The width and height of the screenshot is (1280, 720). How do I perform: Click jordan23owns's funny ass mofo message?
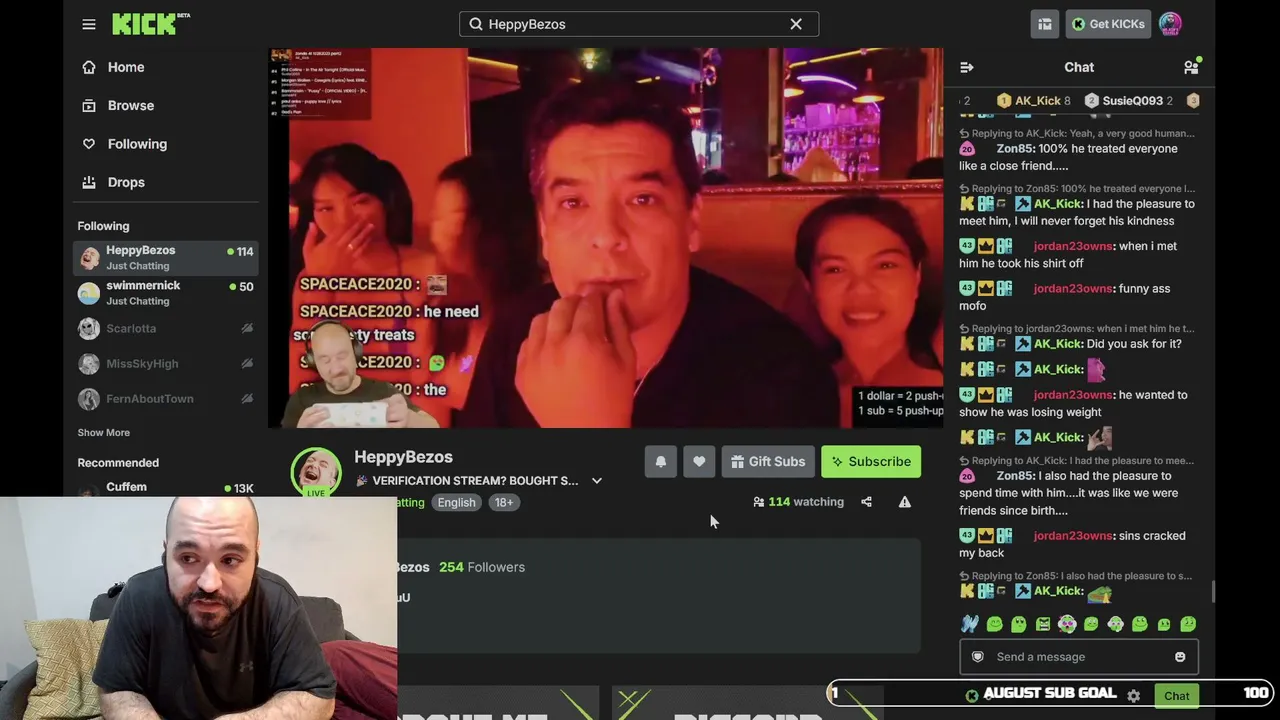(1078, 297)
